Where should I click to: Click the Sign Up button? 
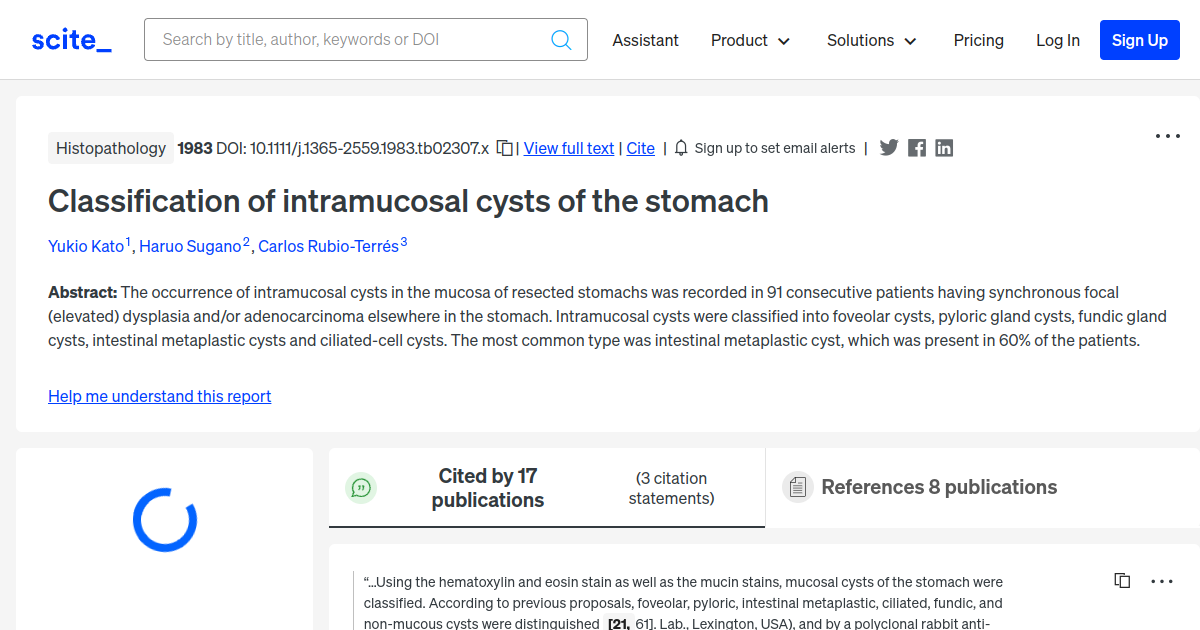point(1140,40)
